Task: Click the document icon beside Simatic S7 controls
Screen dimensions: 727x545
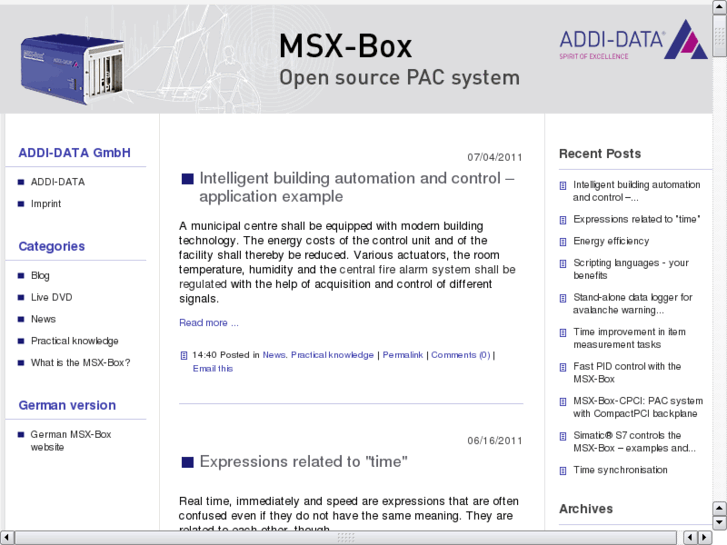Action: pos(563,436)
